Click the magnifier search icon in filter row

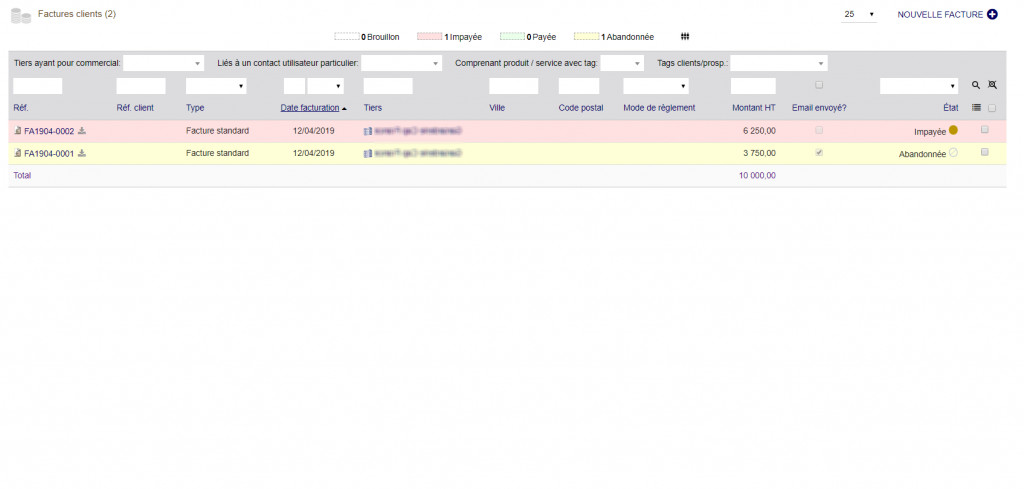[x=976, y=85]
